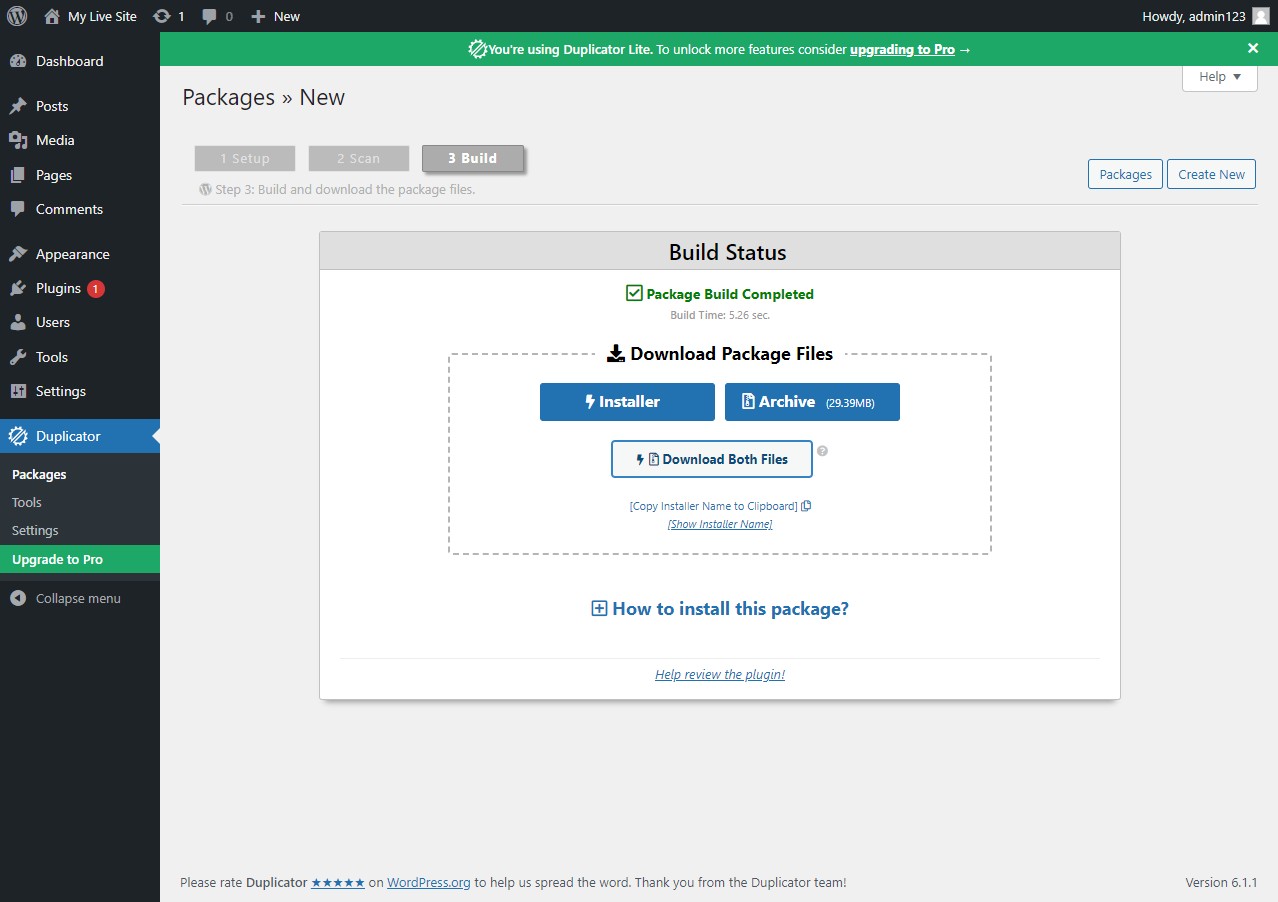Screen dimensions: 1278x902
Task: Click the Duplicator gear icon
Action: pos(18,436)
